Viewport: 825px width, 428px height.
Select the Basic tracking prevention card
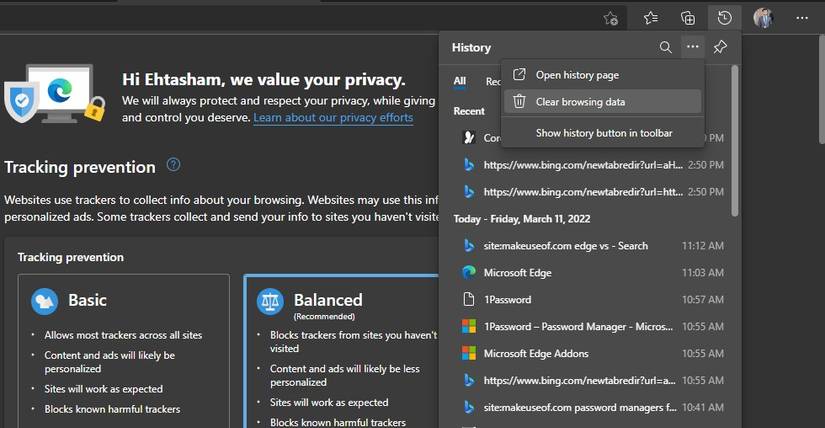tap(123, 350)
